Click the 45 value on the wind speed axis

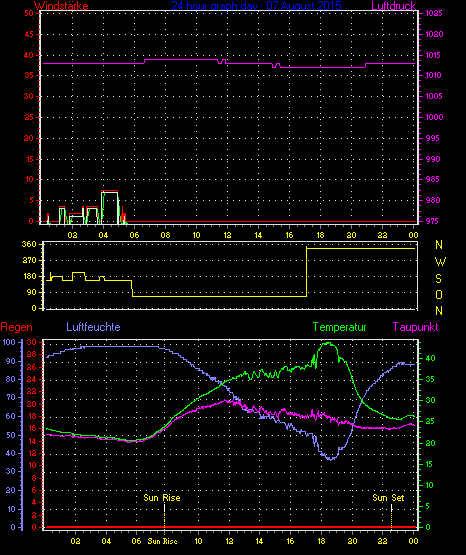pyautogui.click(x=29, y=34)
